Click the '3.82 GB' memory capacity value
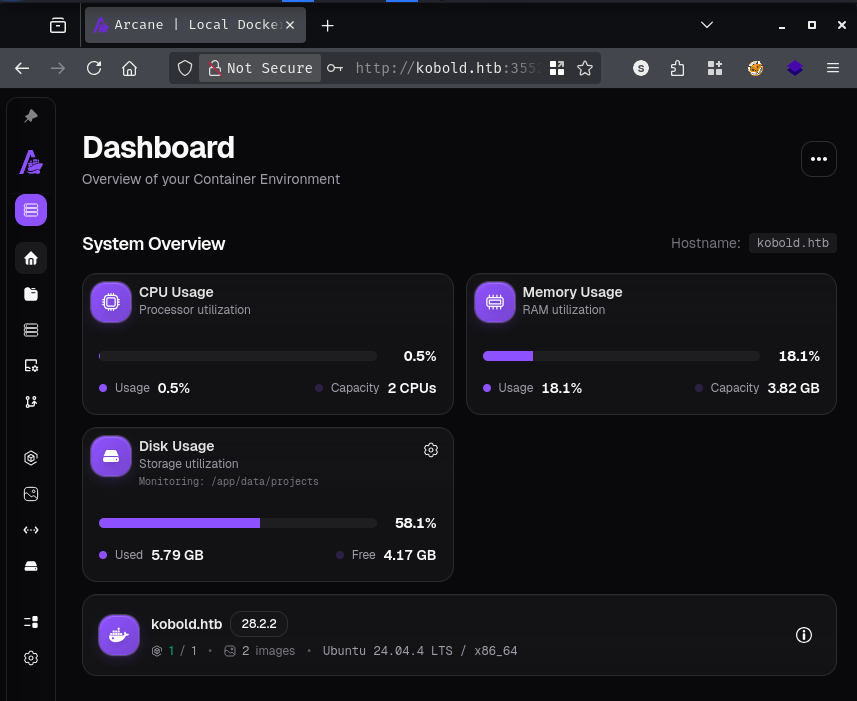857x701 pixels. [794, 388]
